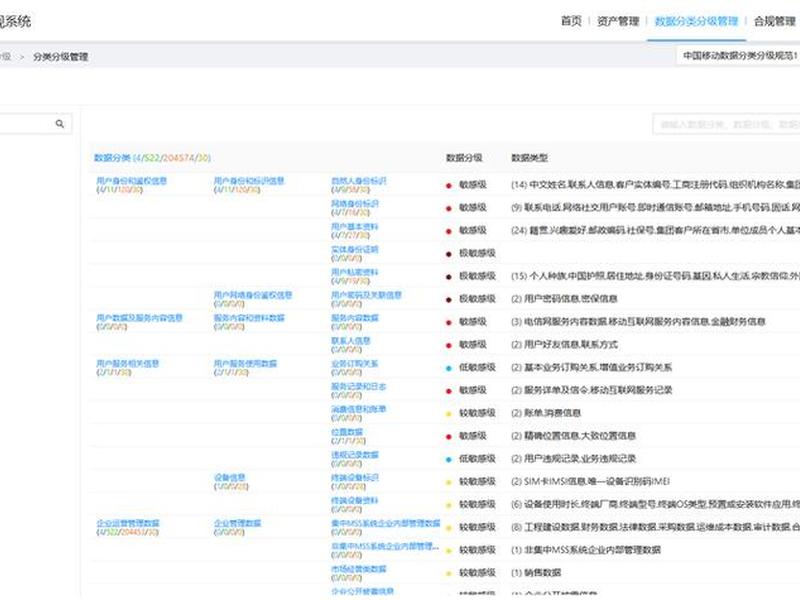Image resolution: width=800 pixels, height=600 pixels.
Task: Open the 自然人身份标识 item
Action: 359,181
